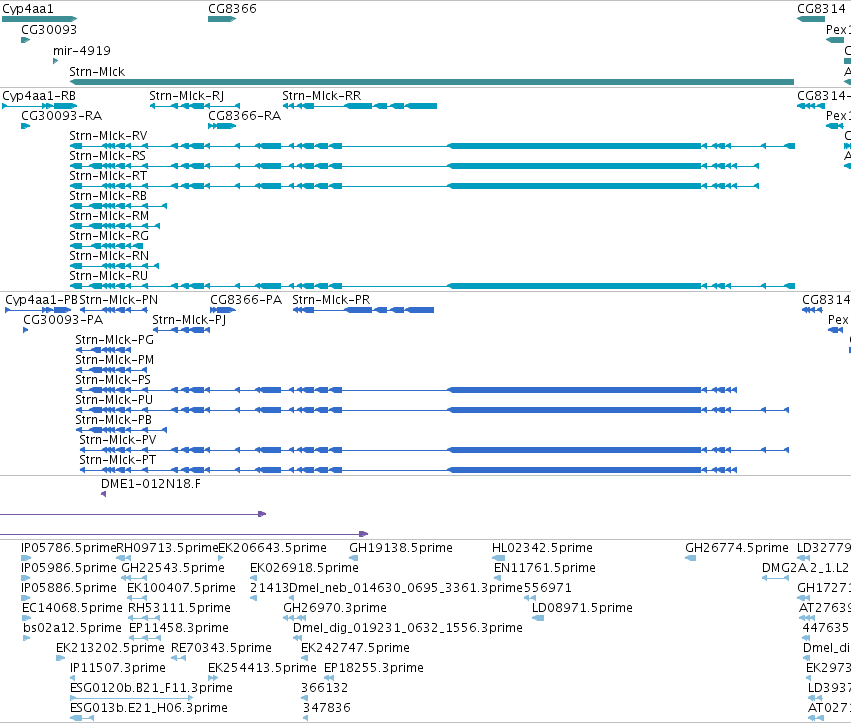Screen dimensions: 851x723
Task: Select protein Cyp4aa1-PB
Action: pyautogui.click(x=38, y=310)
